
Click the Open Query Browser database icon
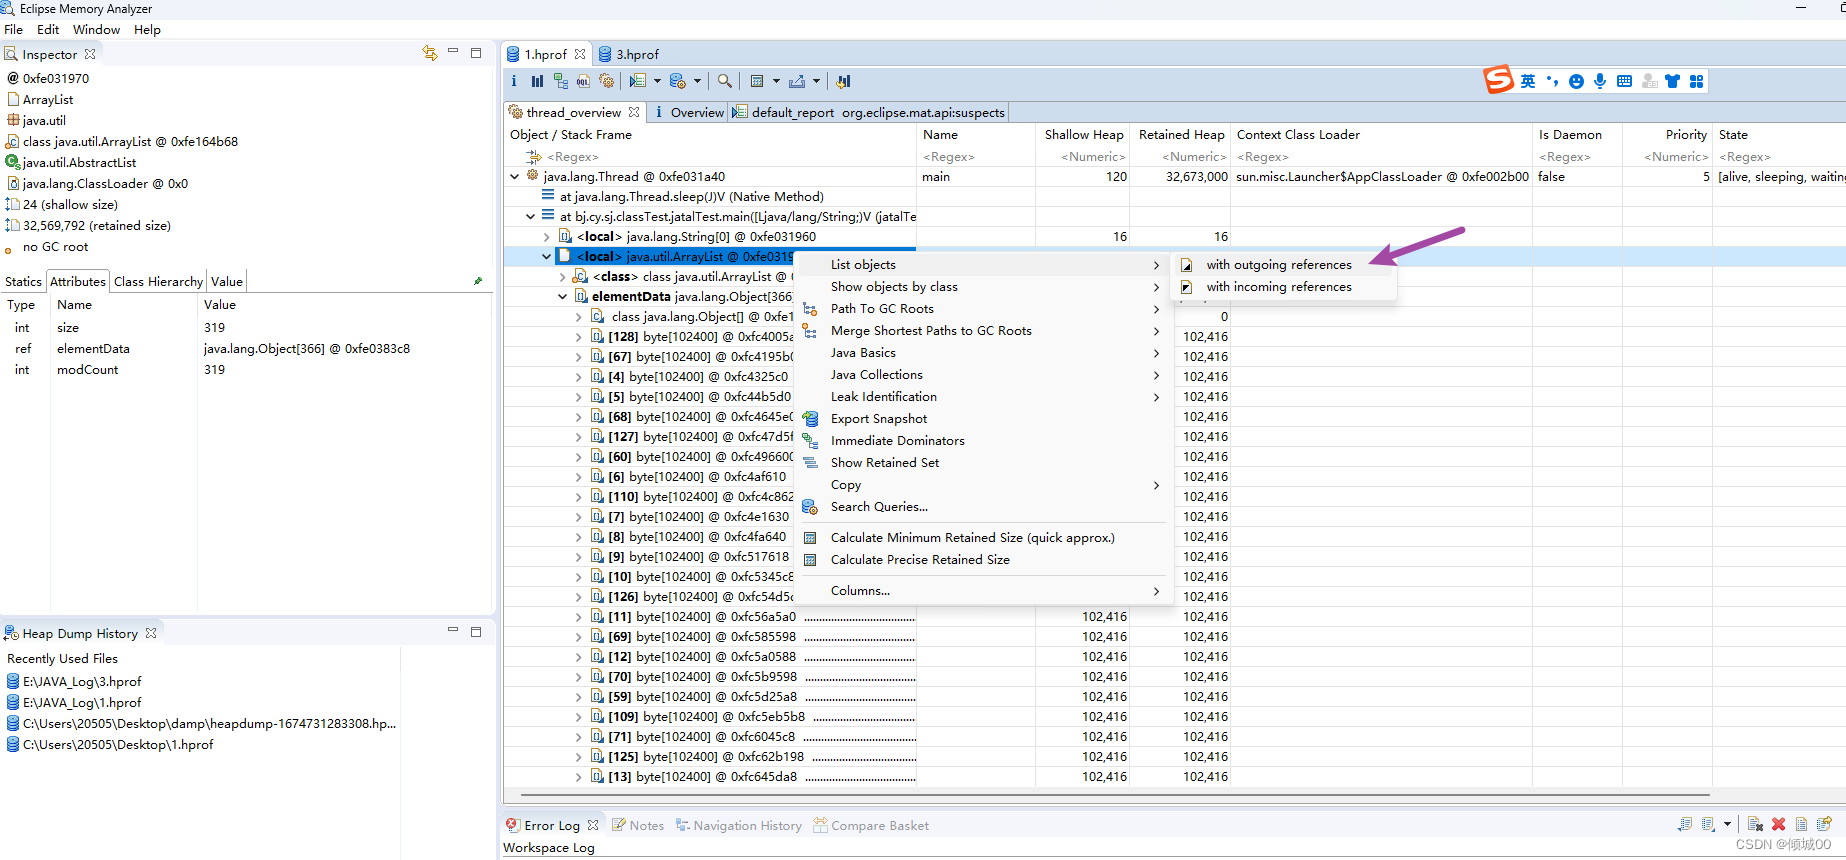point(678,81)
